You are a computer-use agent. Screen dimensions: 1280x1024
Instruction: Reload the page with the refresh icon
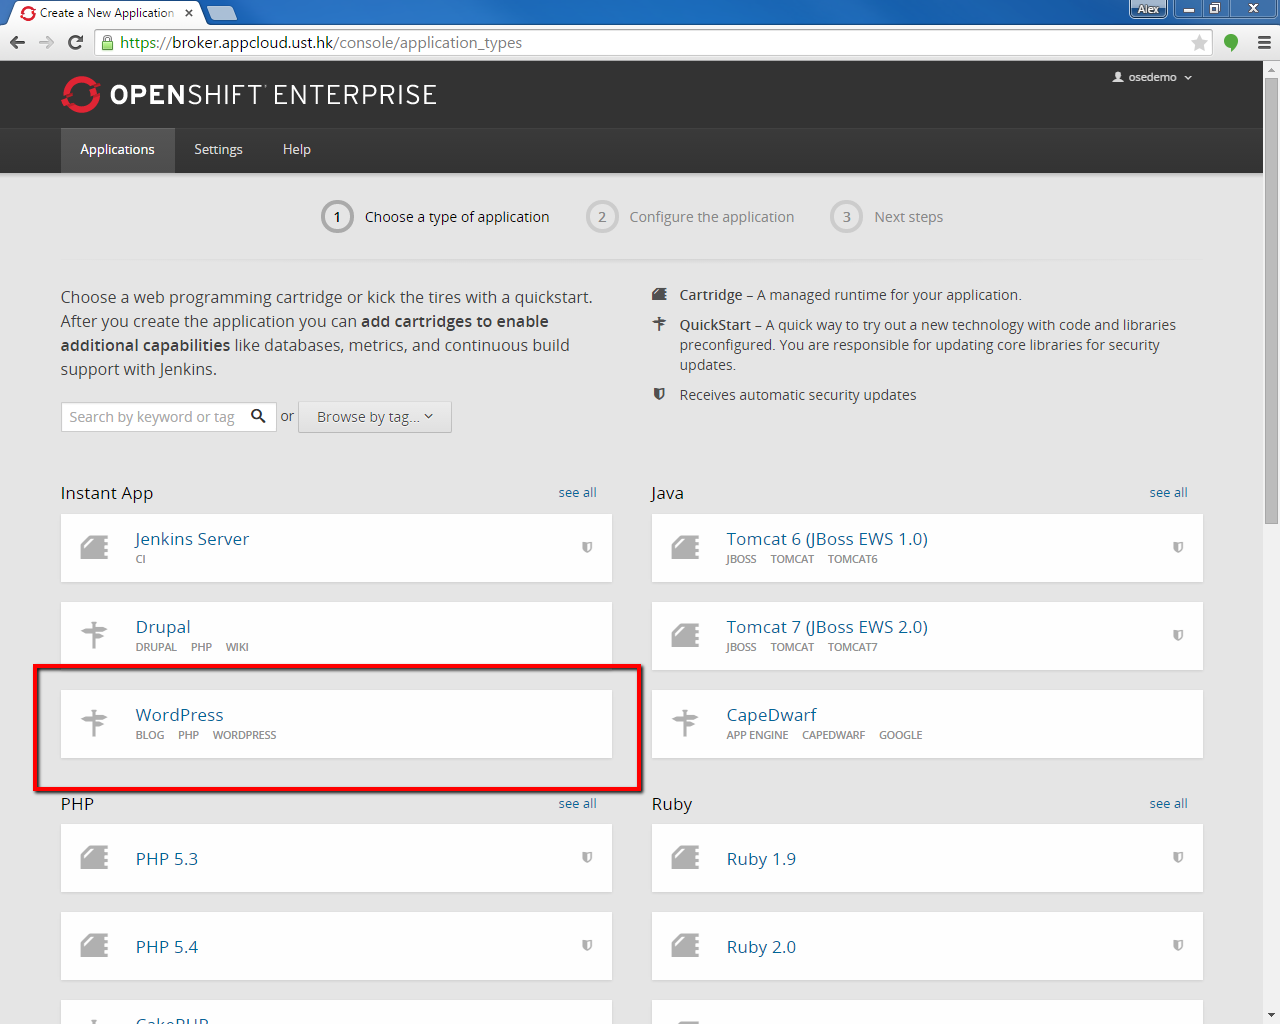(75, 43)
